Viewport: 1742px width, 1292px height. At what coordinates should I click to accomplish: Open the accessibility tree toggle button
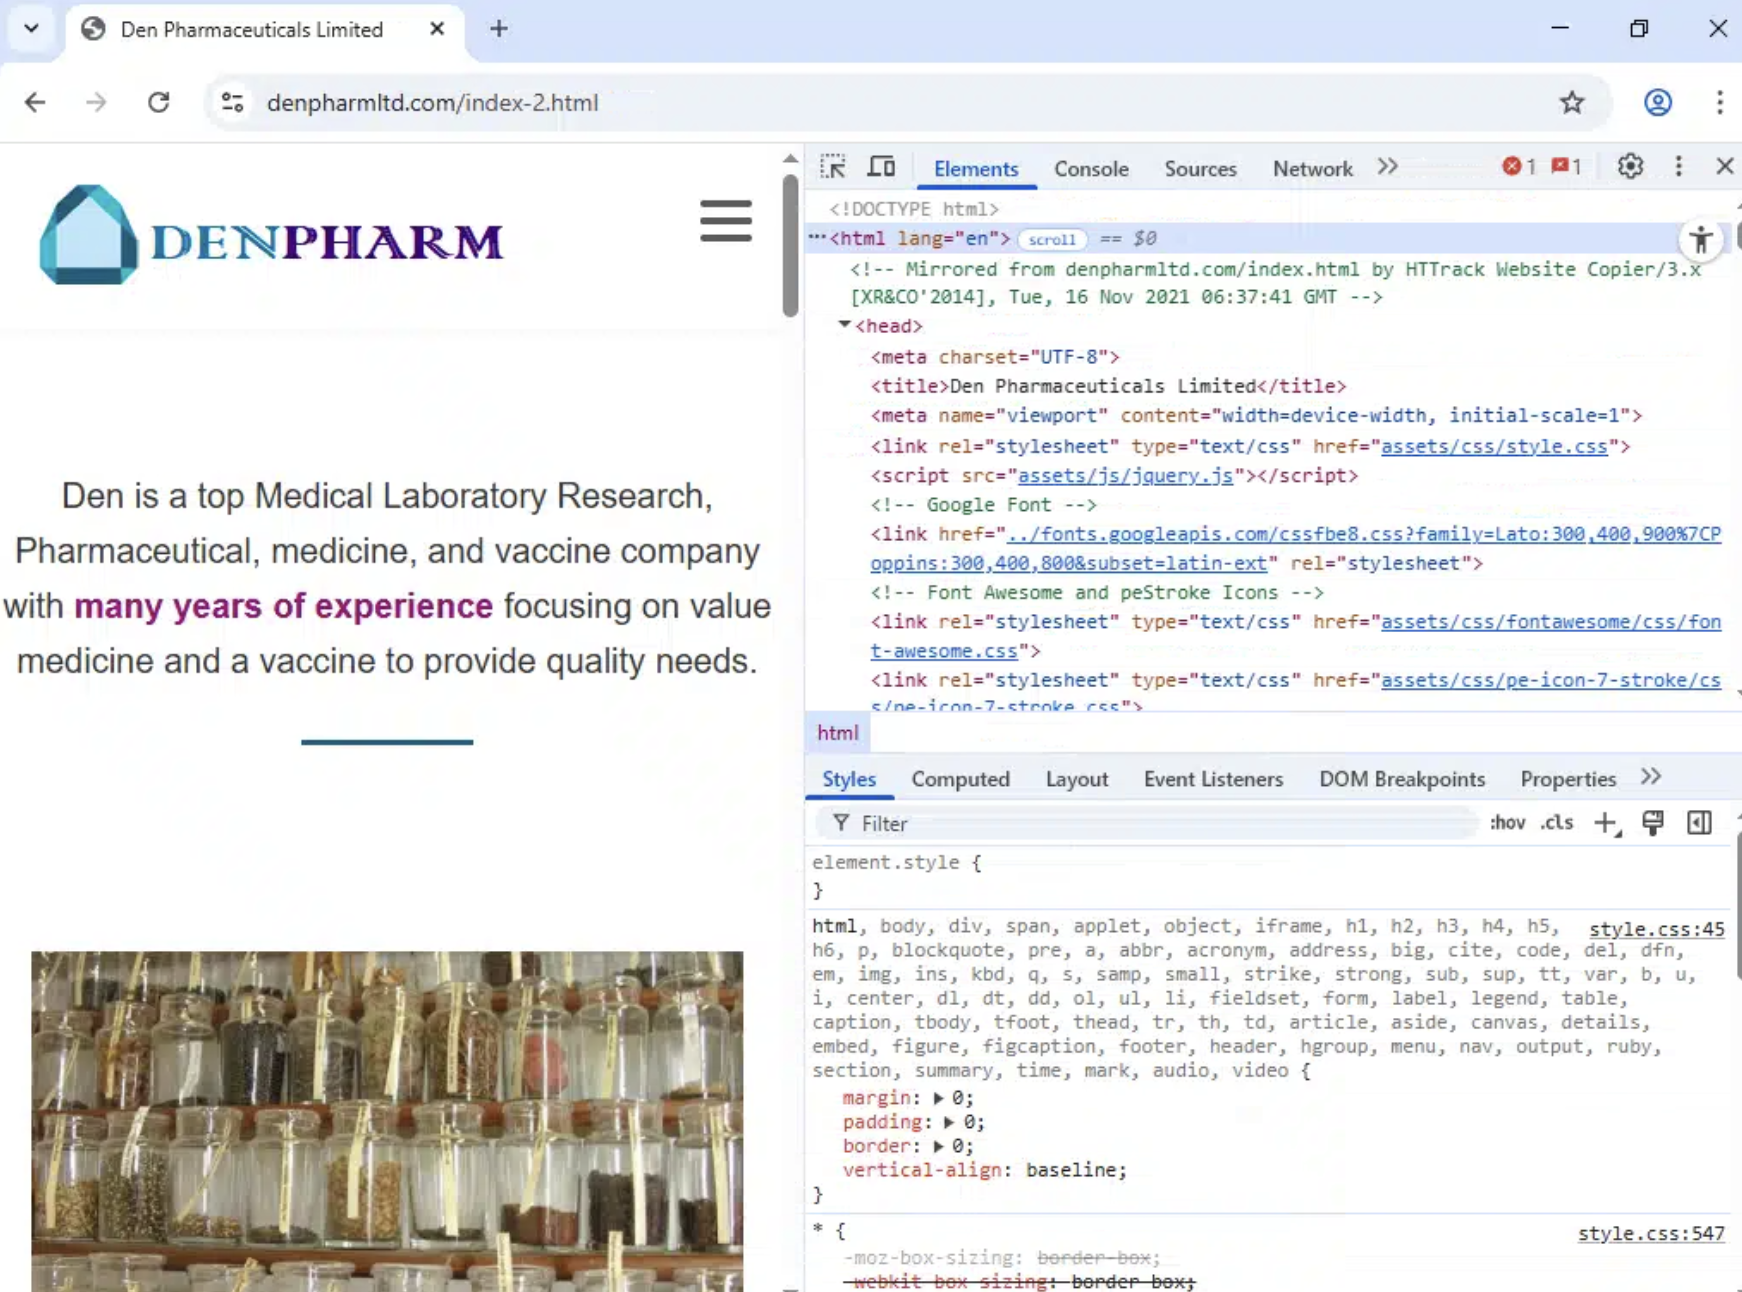click(1701, 239)
